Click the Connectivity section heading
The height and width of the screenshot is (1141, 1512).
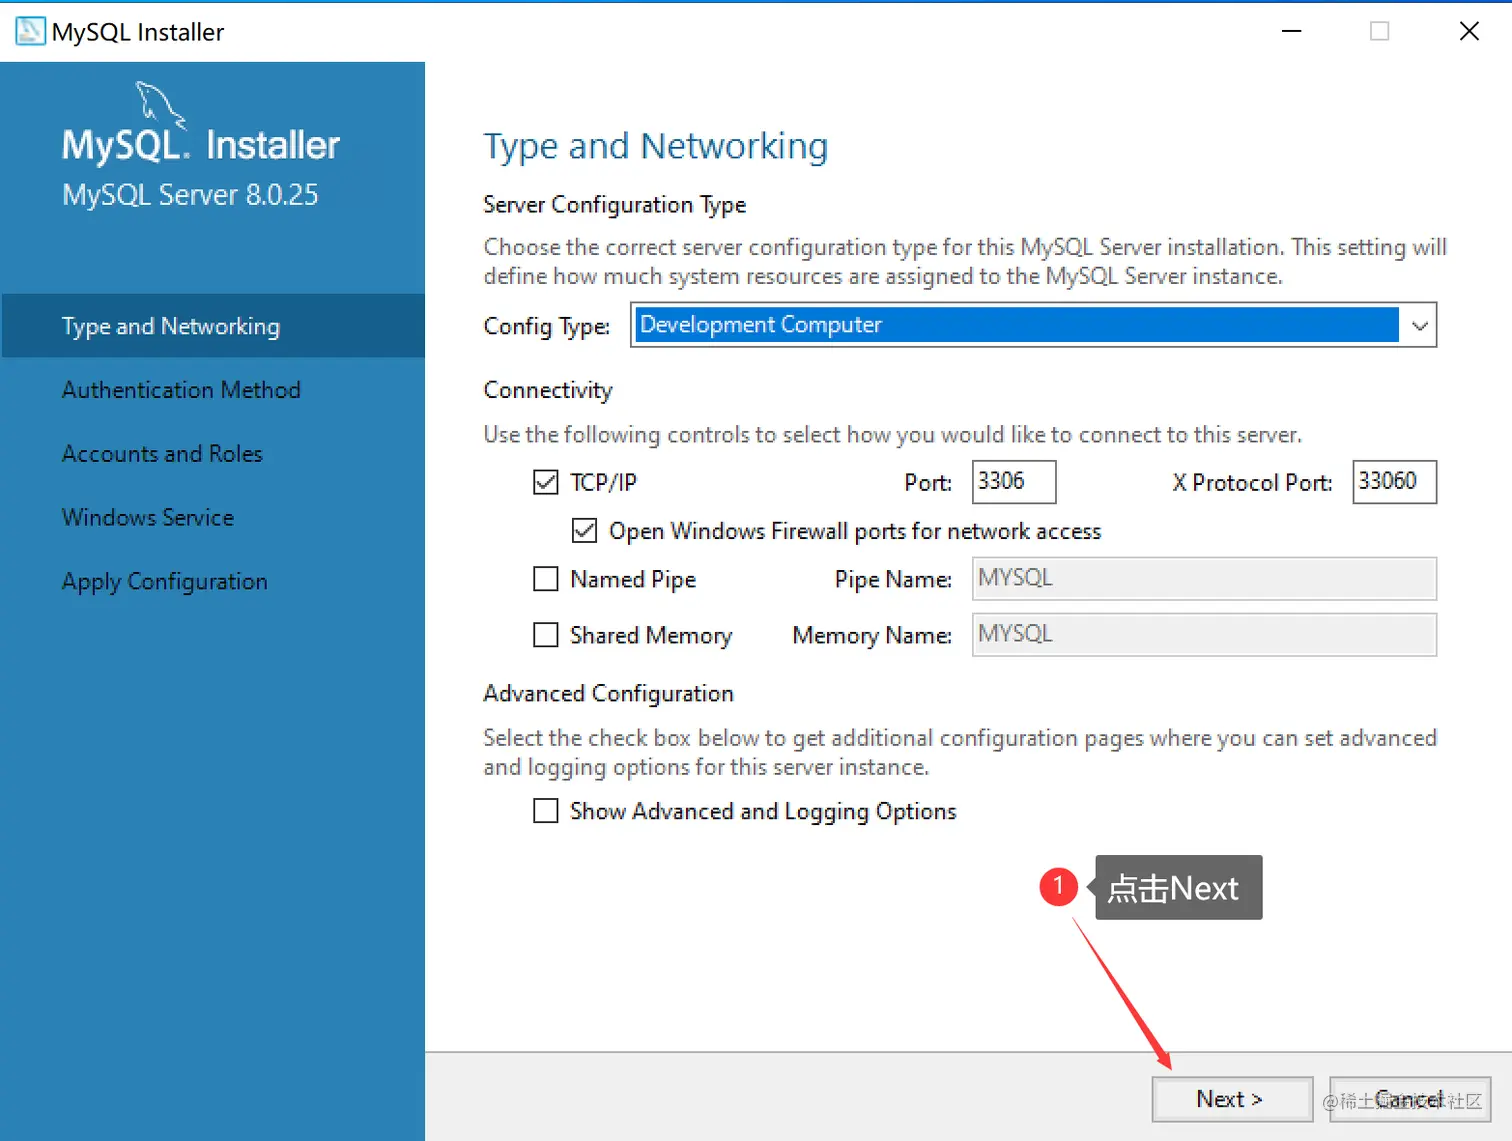548,390
